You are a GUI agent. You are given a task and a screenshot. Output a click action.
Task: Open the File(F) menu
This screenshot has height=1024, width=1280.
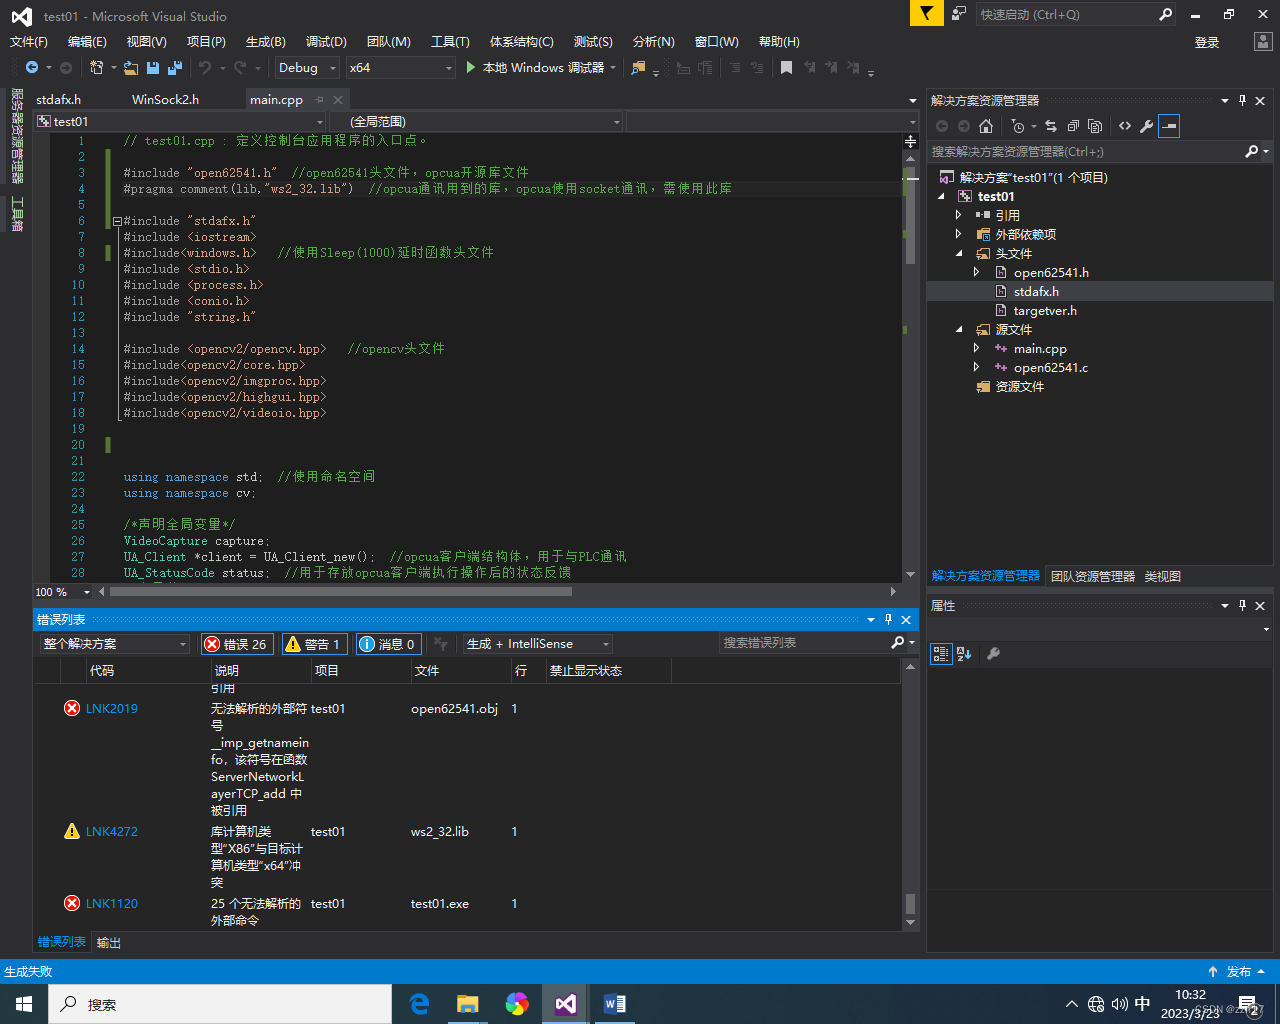pyautogui.click(x=29, y=41)
